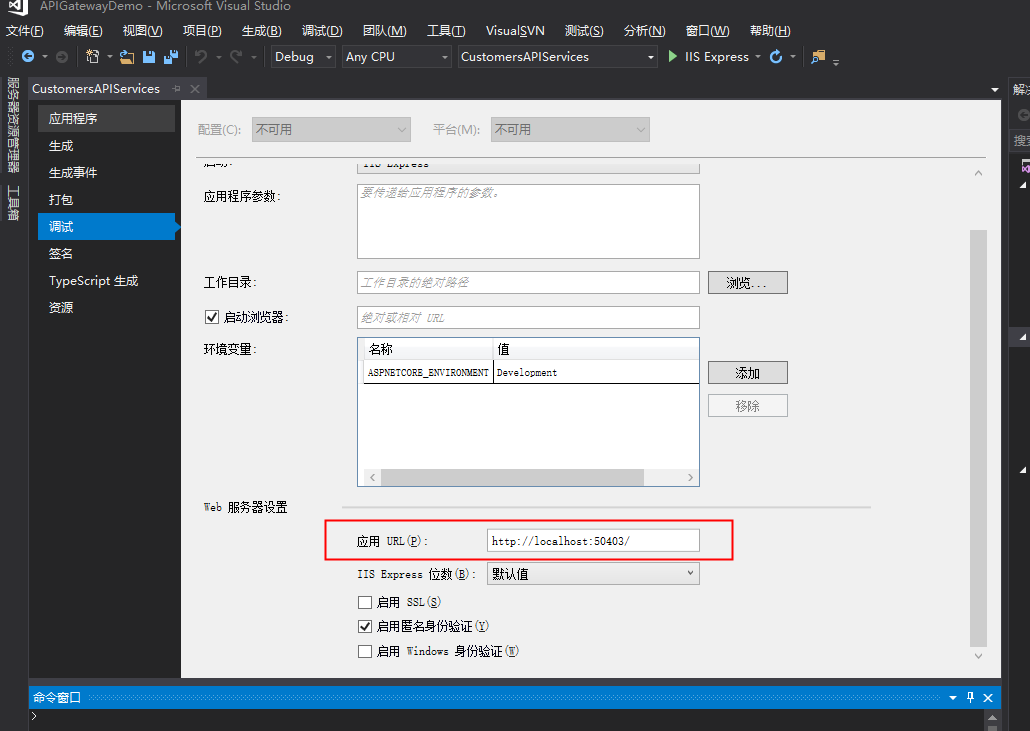Open the 团队(M) menu

[384, 31]
